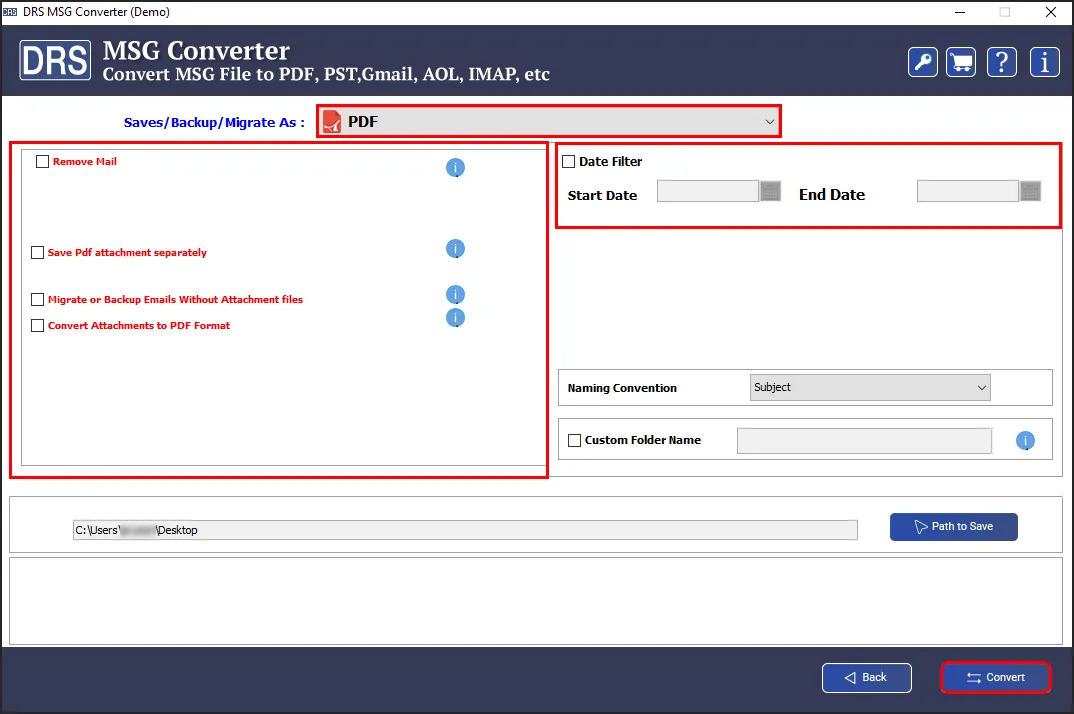Minimize the DRS MSG Converter window
The width and height of the screenshot is (1074, 714).
[x=960, y=12]
